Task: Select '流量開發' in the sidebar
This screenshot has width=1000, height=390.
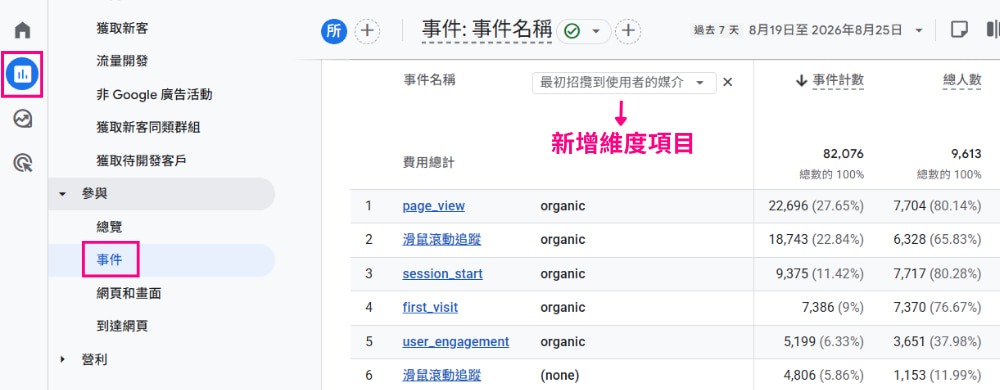Action: [x=122, y=61]
